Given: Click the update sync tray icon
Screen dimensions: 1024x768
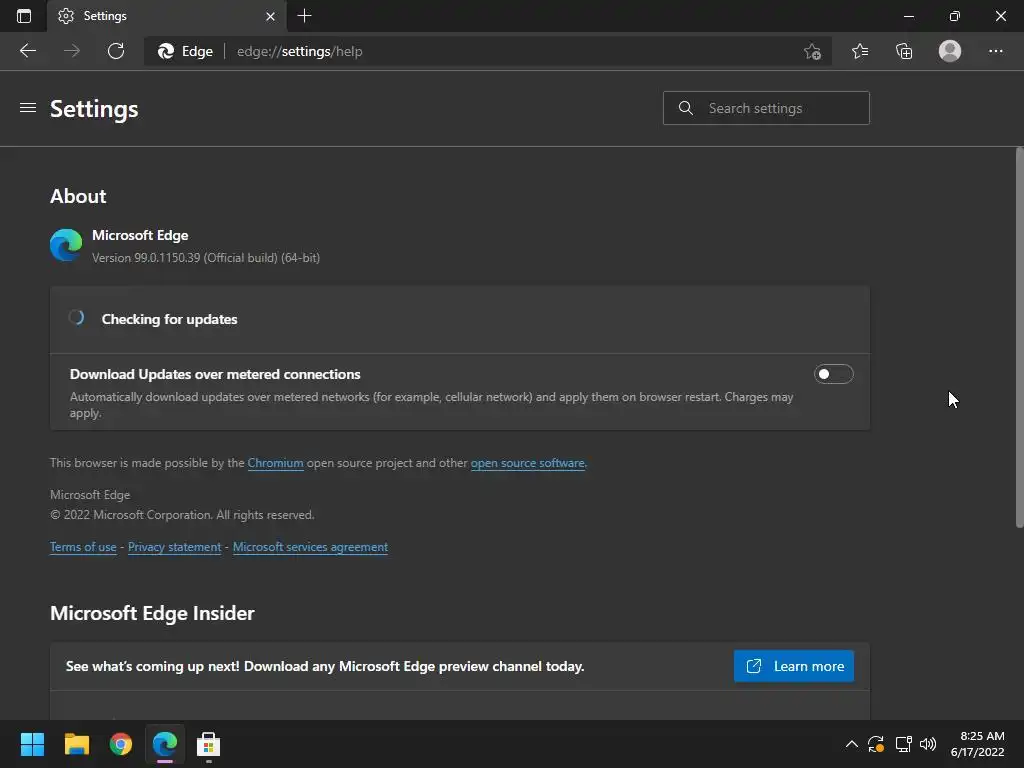Looking at the screenshot, I should [876, 744].
